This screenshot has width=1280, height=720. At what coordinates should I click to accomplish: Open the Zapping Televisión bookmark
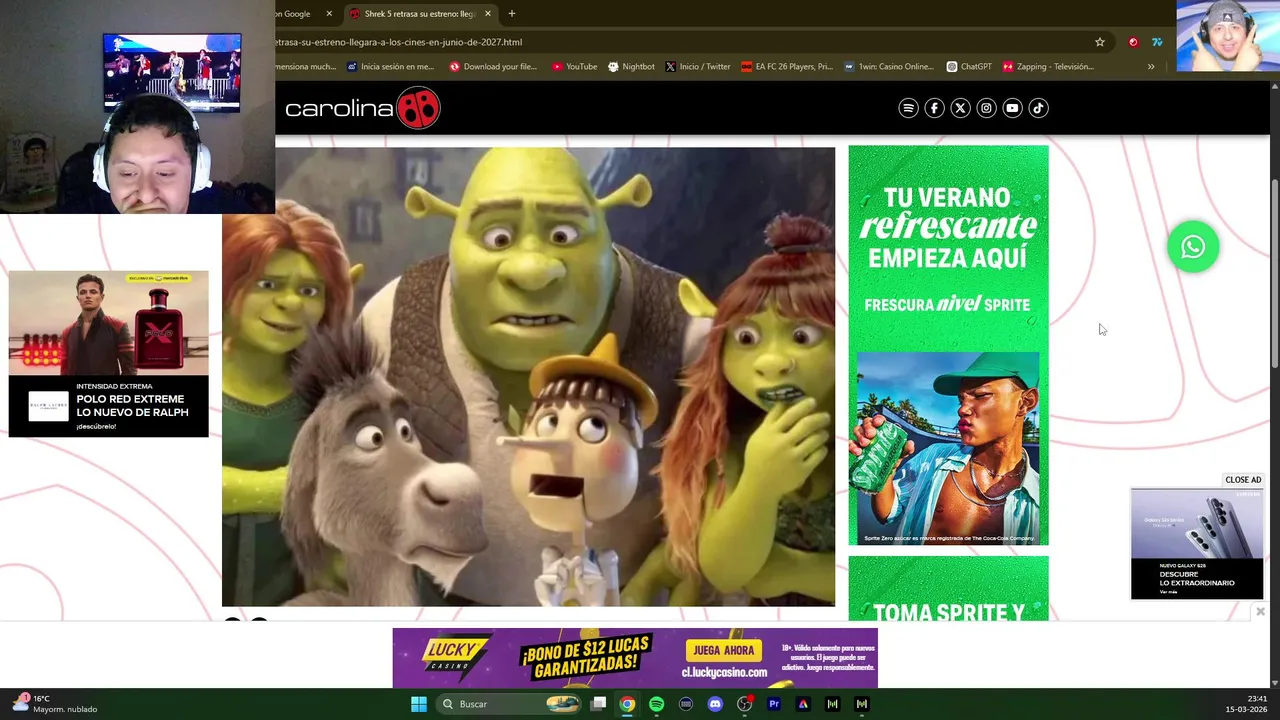pos(1048,67)
